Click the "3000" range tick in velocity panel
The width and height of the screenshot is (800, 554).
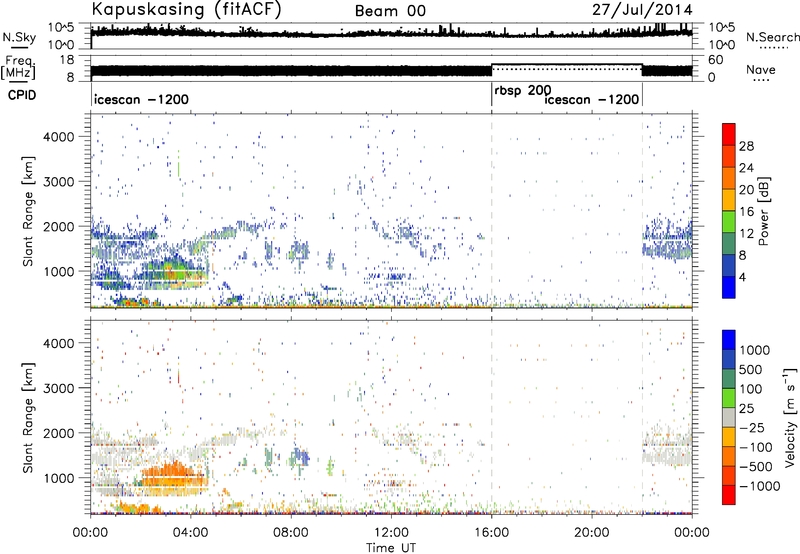[x=59, y=388]
